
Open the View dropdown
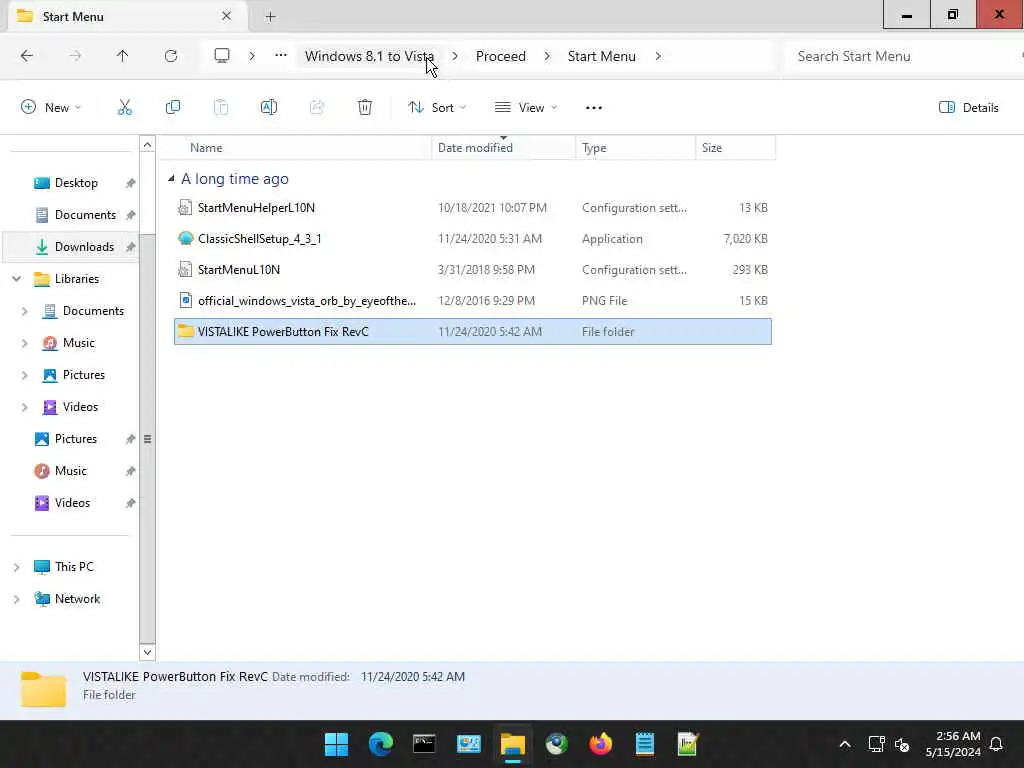[x=526, y=108]
